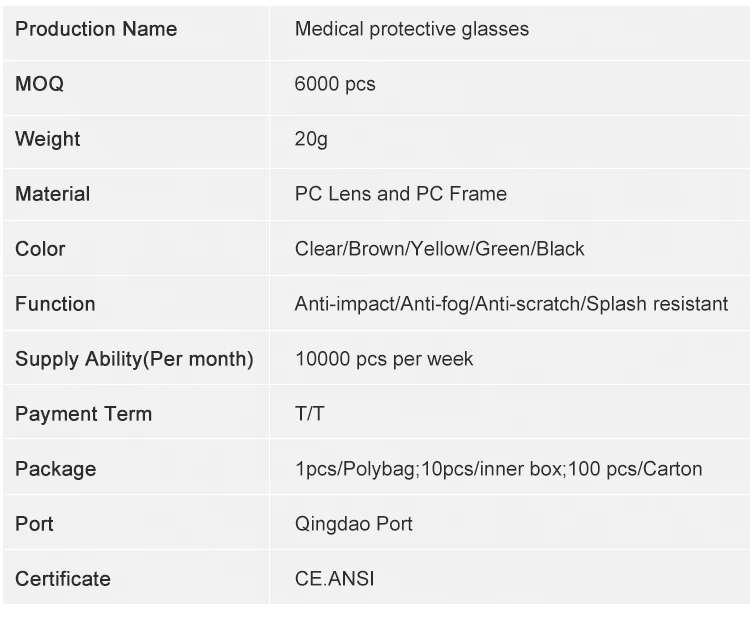750x619 pixels.
Task: Click the "Function" row label
Action: click(55, 304)
